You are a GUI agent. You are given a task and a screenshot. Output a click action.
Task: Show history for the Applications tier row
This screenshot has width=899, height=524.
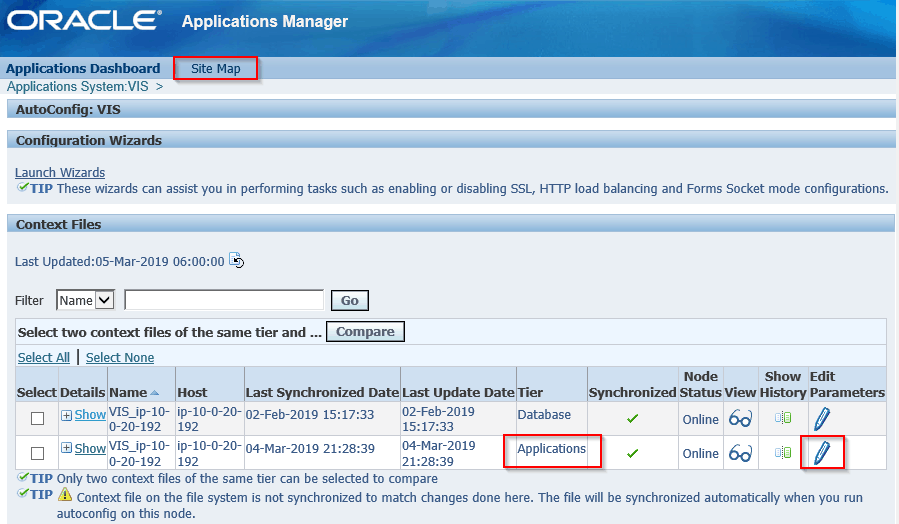click(x=783, y=452)
